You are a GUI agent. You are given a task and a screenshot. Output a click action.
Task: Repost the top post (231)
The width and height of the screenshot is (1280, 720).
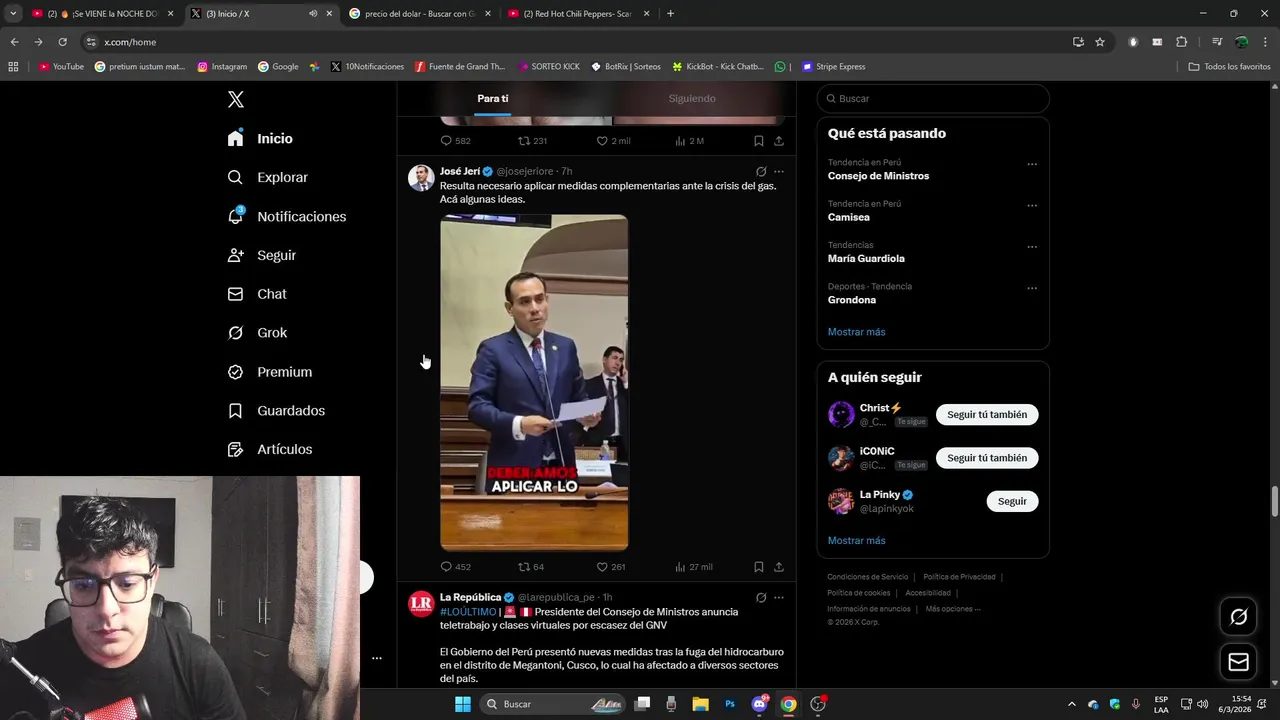point(532,141)
